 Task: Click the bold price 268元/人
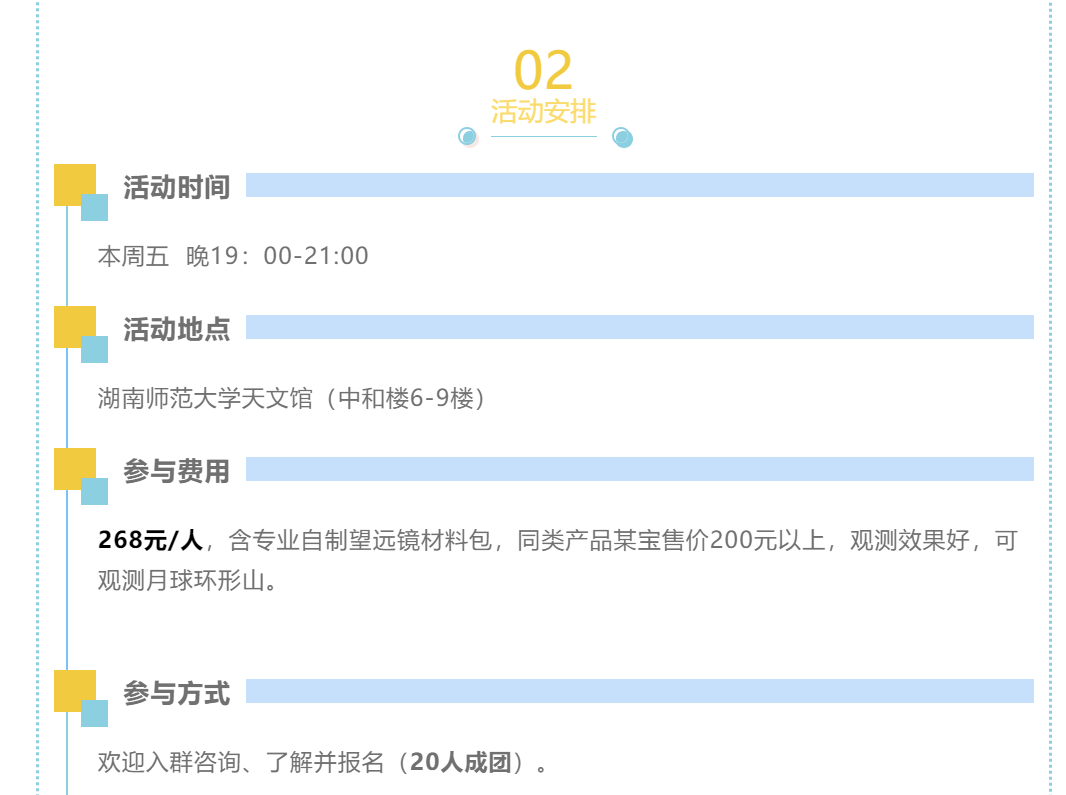[x=150, y=541]
